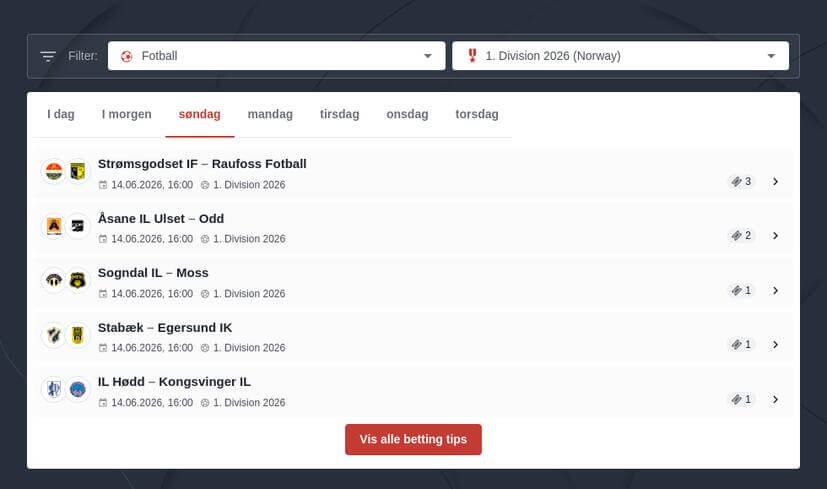Expand sport list via Fotball dropdown arrow
The height and width of the screenshot is (489, 827).
click(x=428, y=56)
